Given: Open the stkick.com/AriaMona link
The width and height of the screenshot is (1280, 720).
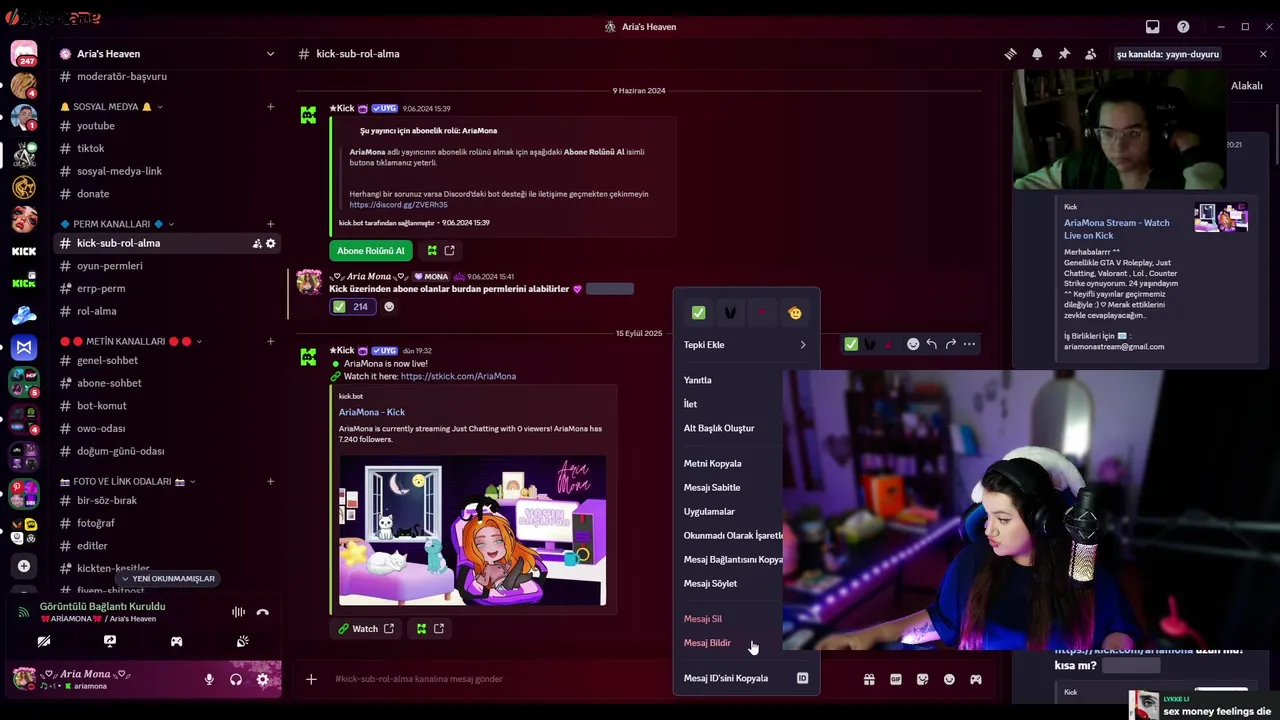Looking at the screenshot, I should pos(458,376).
